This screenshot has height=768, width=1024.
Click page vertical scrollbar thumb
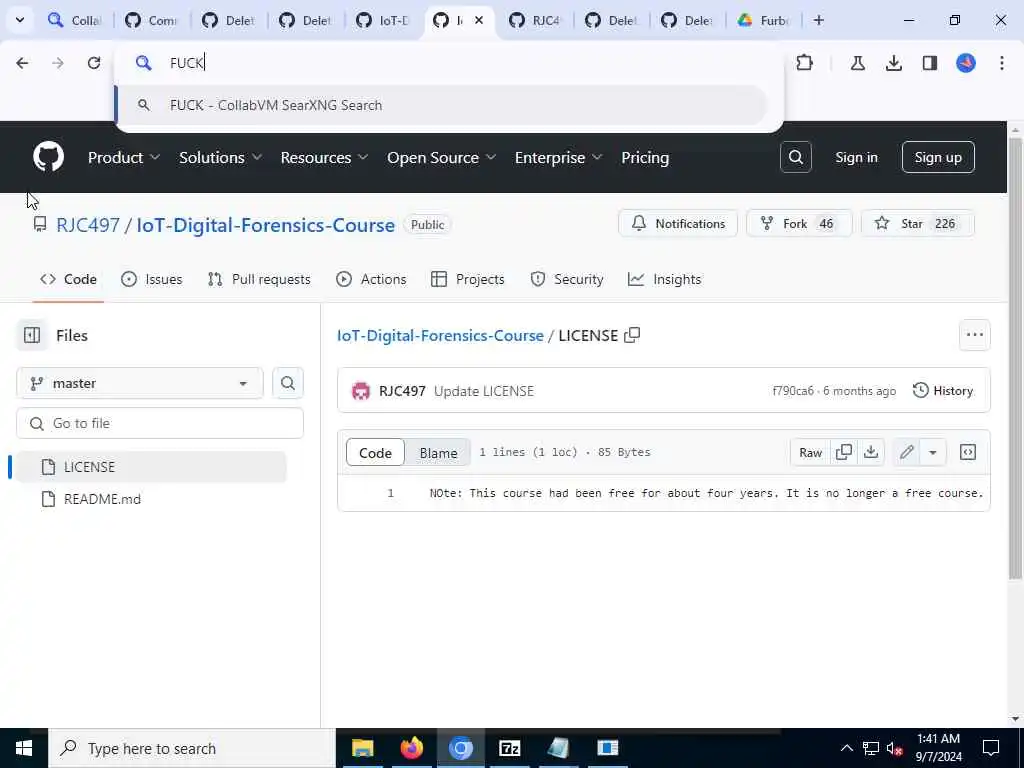(1015, 358)
